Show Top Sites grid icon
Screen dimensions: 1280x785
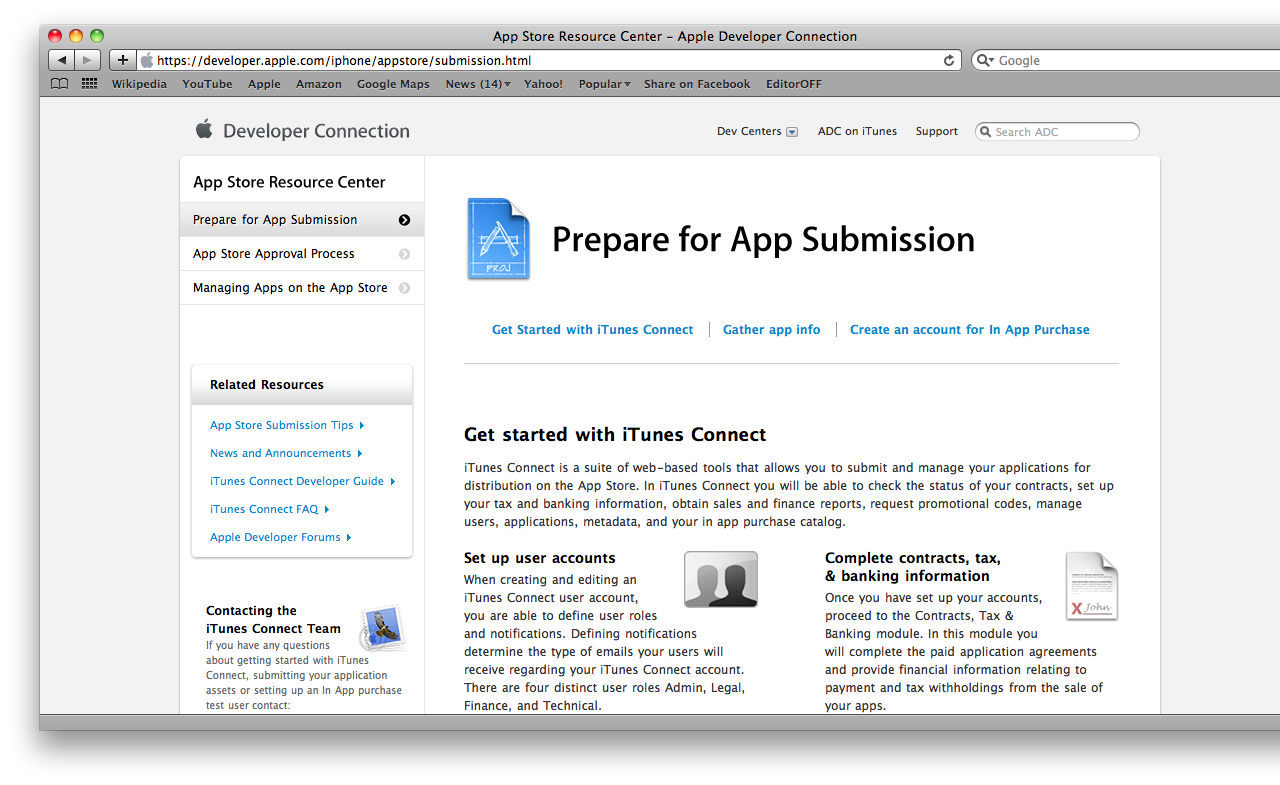pos(90,84)
